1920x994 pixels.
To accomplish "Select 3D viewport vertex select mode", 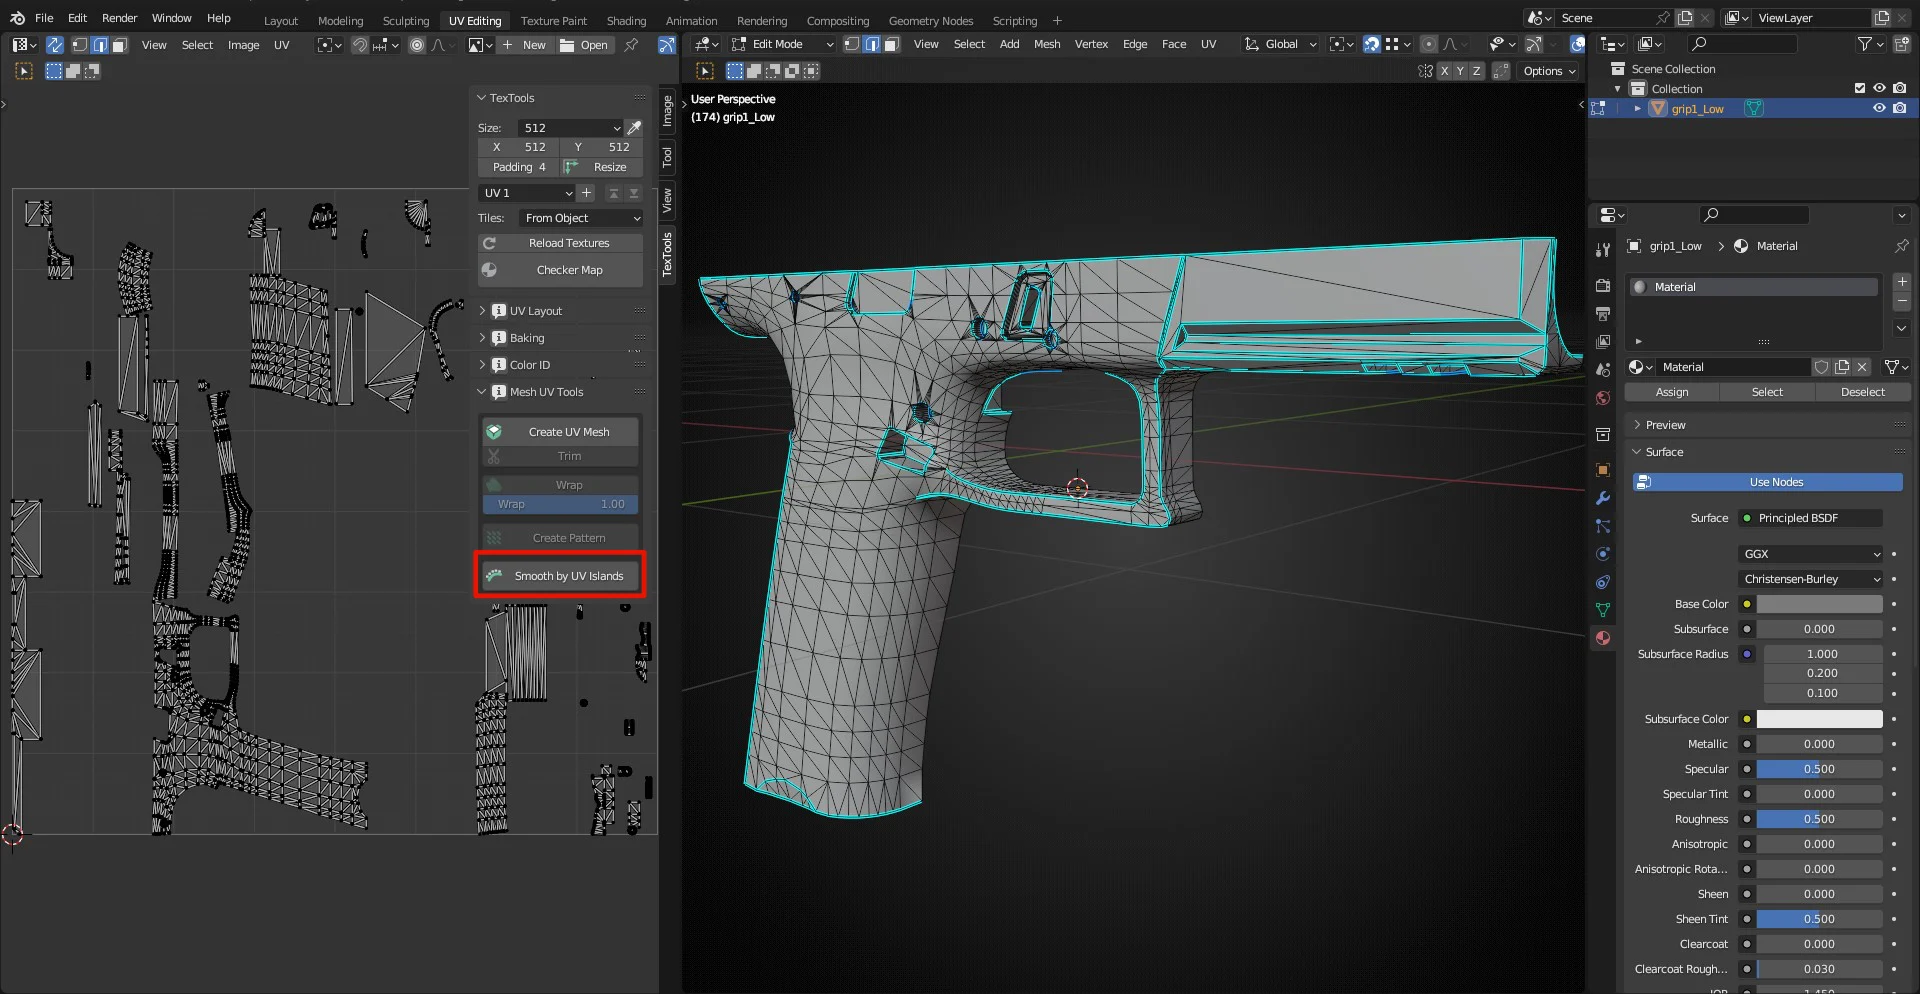I will pos(852,44).
